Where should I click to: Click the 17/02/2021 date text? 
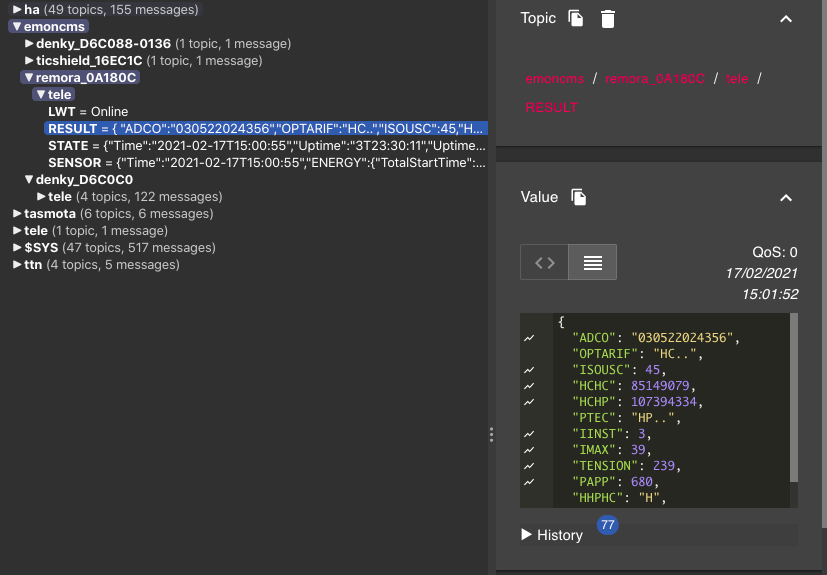762,273
